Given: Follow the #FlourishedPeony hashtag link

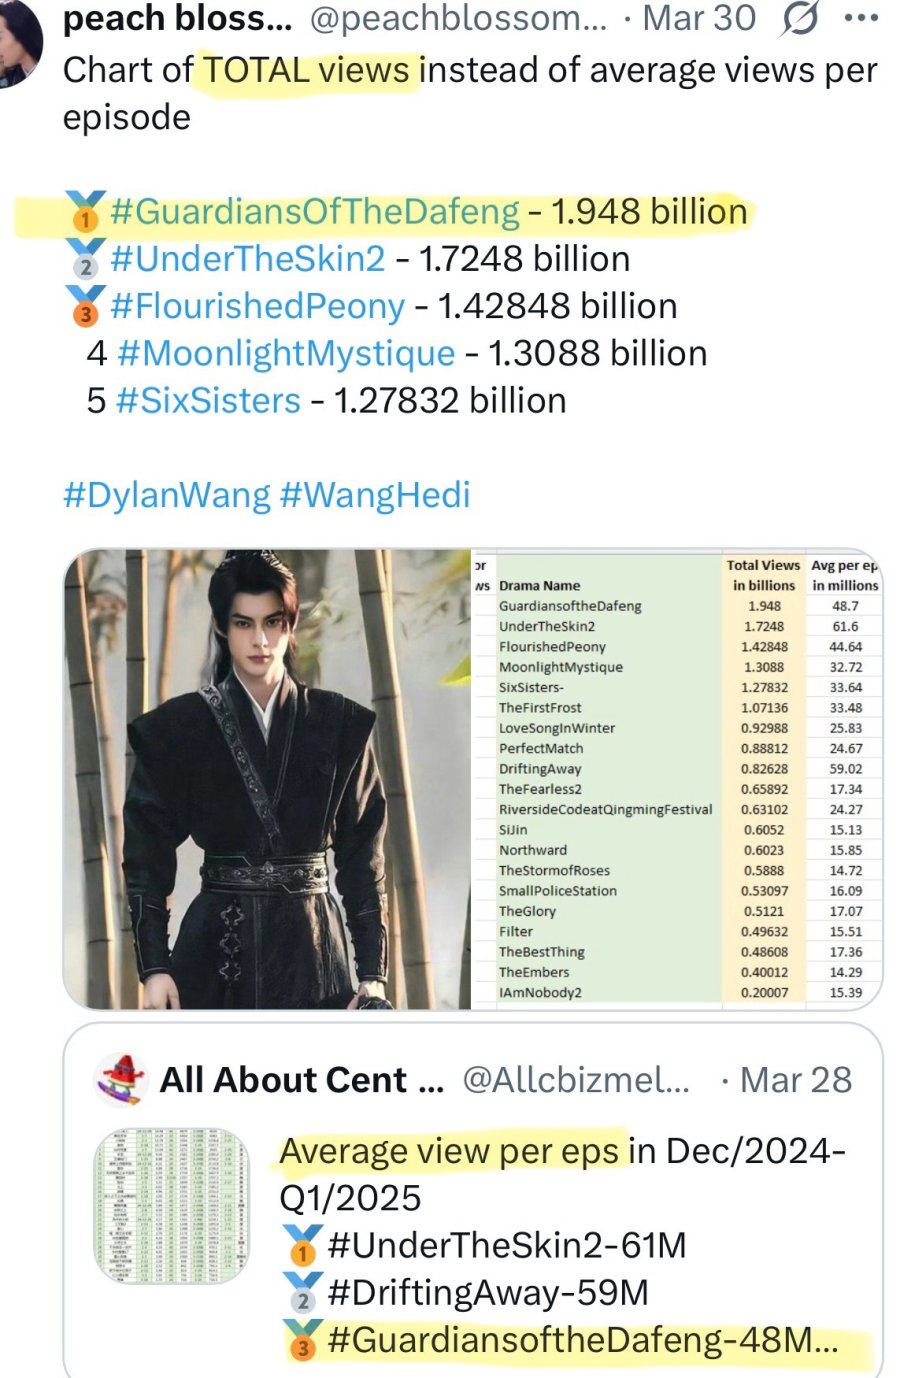Looking at the screenshot, I should pos(257,306).
